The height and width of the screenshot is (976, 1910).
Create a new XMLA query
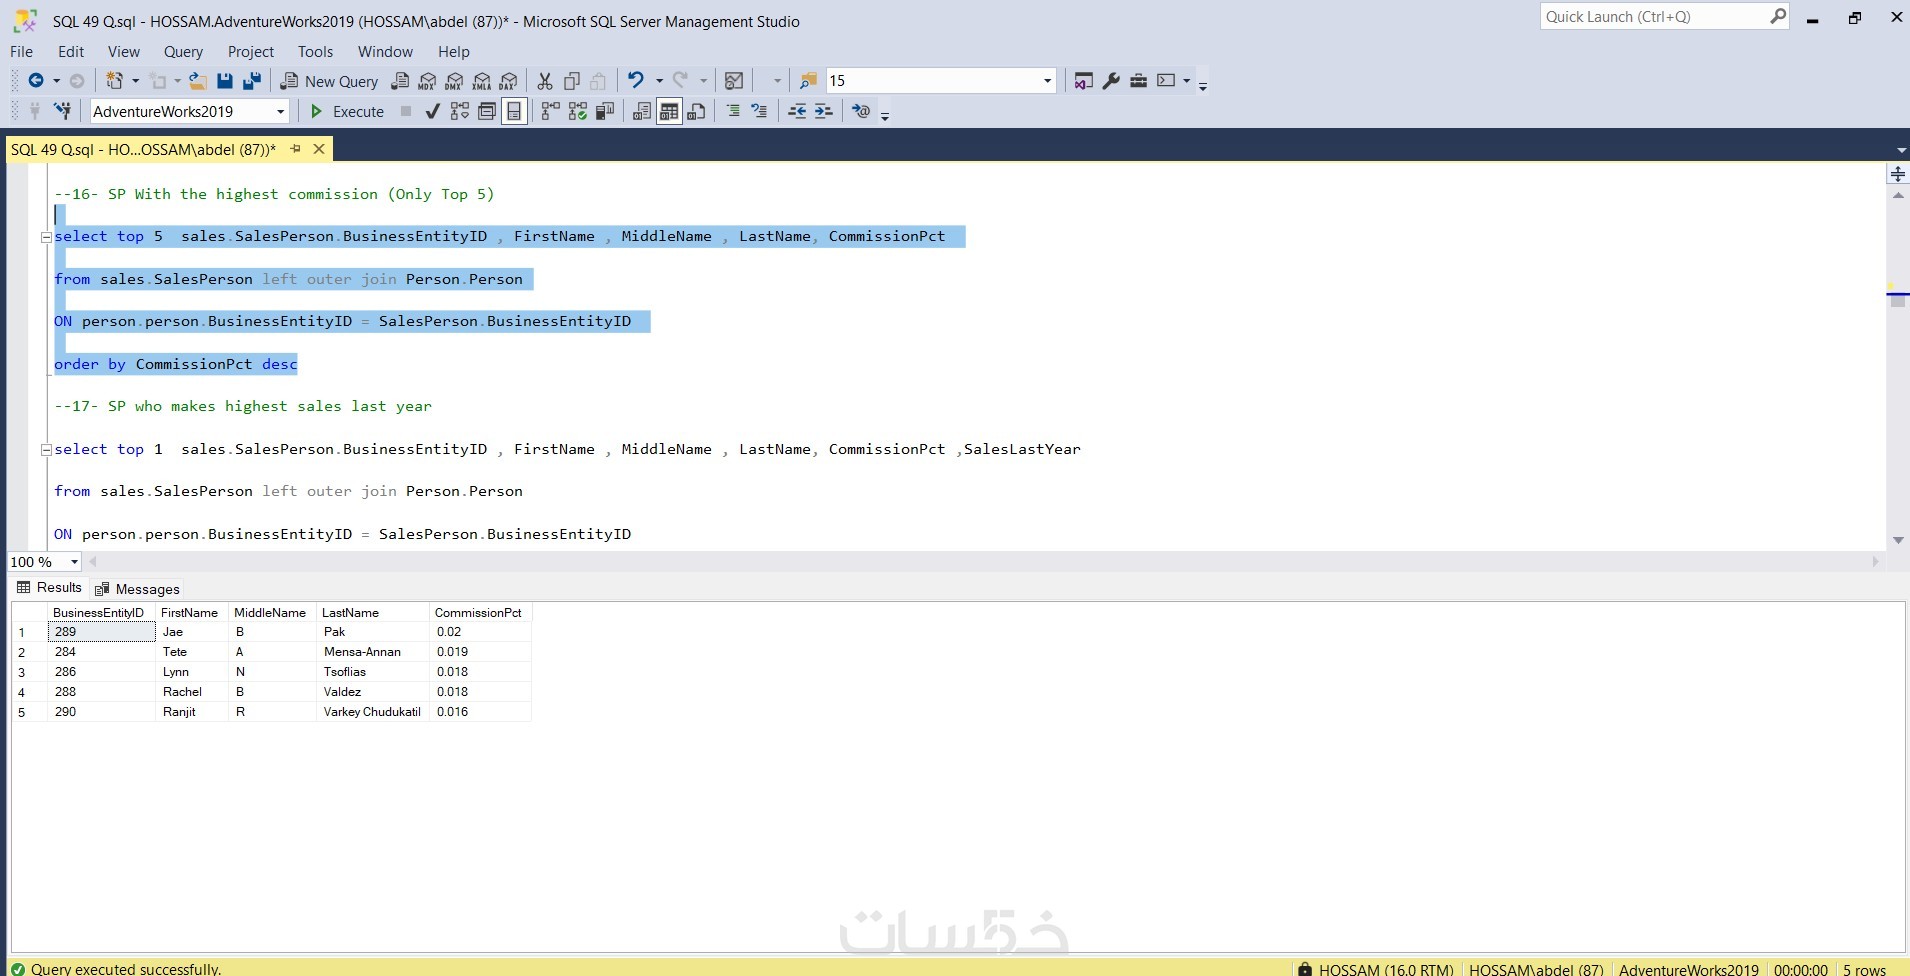(x=482, y=81)
